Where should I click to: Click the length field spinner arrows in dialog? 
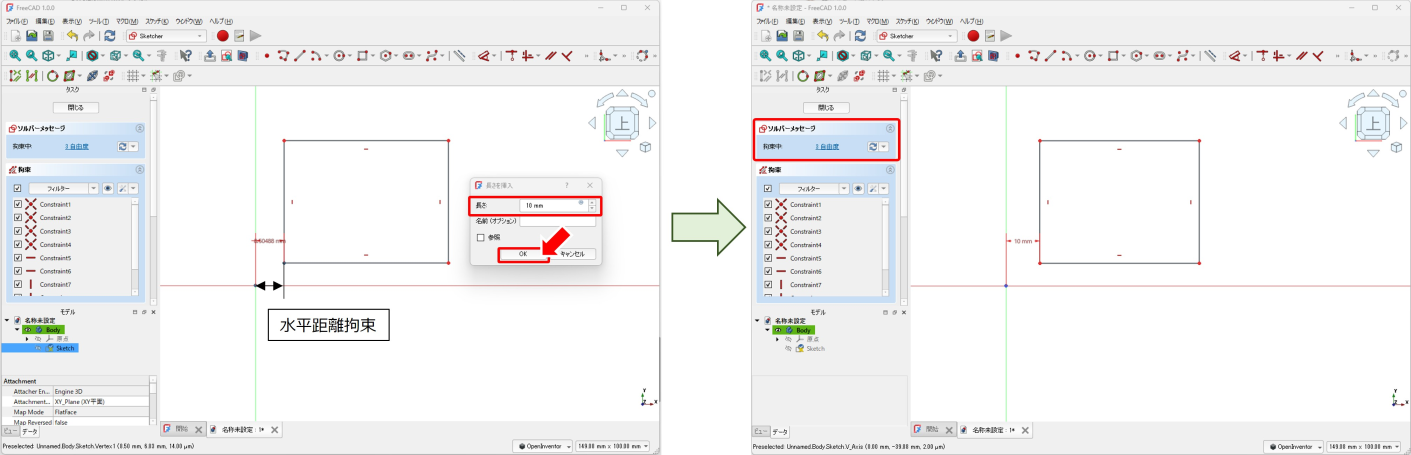[592, 205]
